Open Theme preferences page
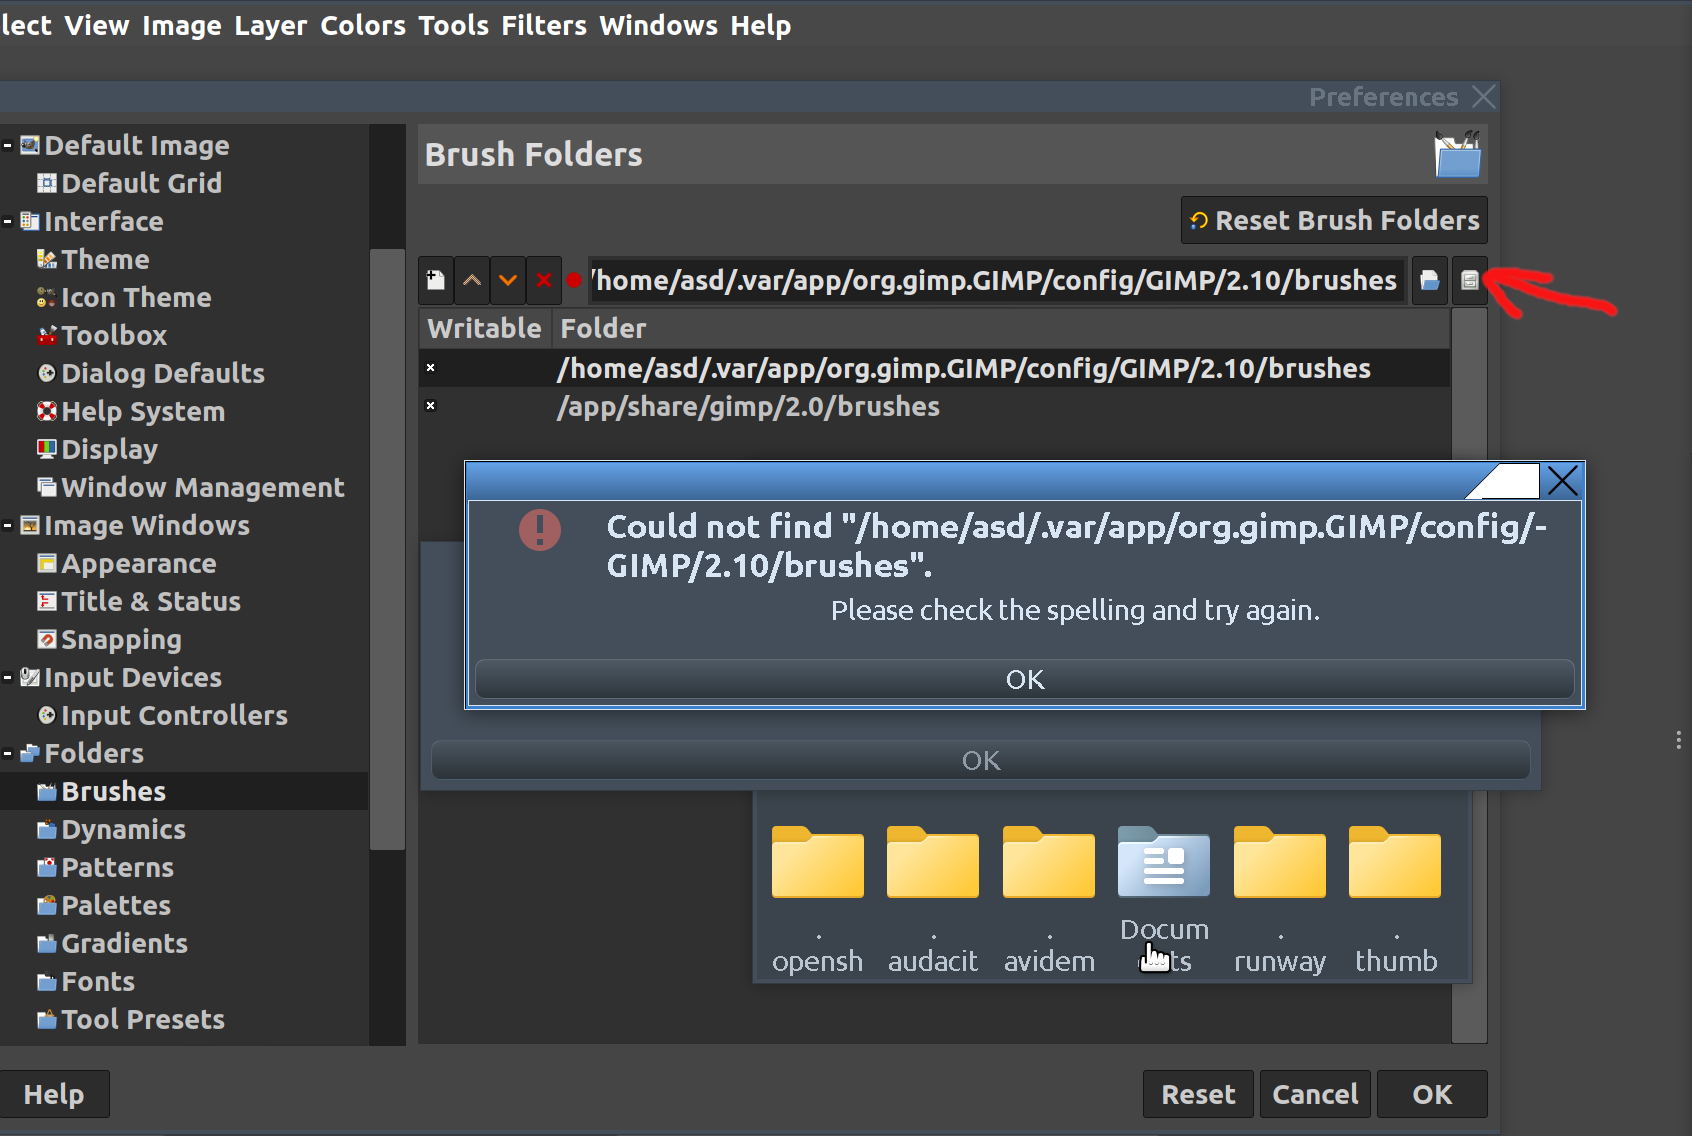Viewport: 1692px width, 1136px height. 105,259
